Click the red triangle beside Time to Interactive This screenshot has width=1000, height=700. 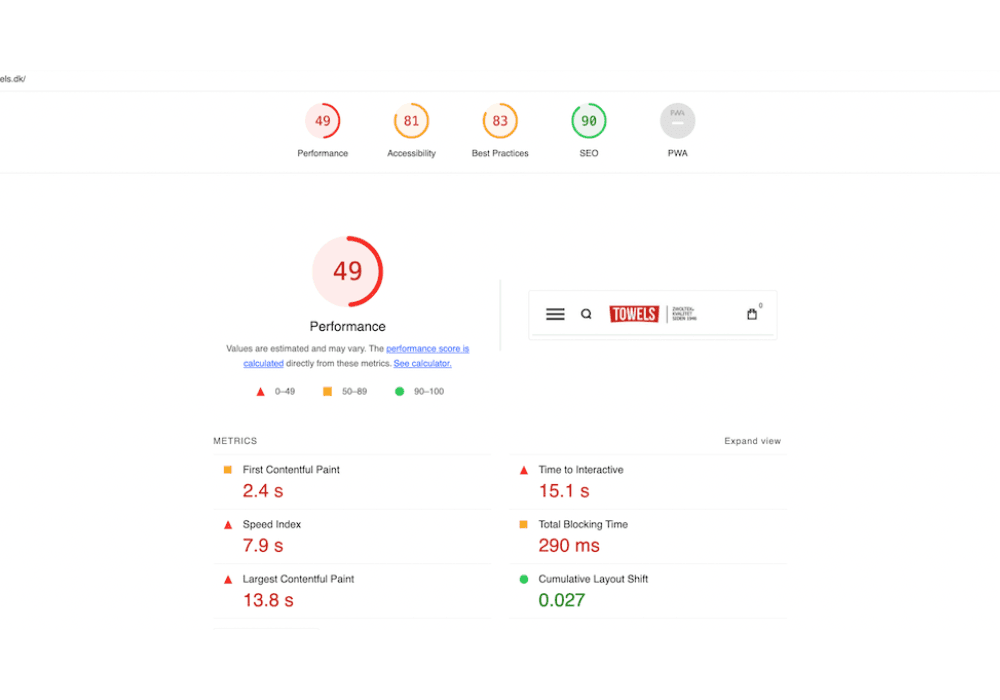tap(522, 469)
